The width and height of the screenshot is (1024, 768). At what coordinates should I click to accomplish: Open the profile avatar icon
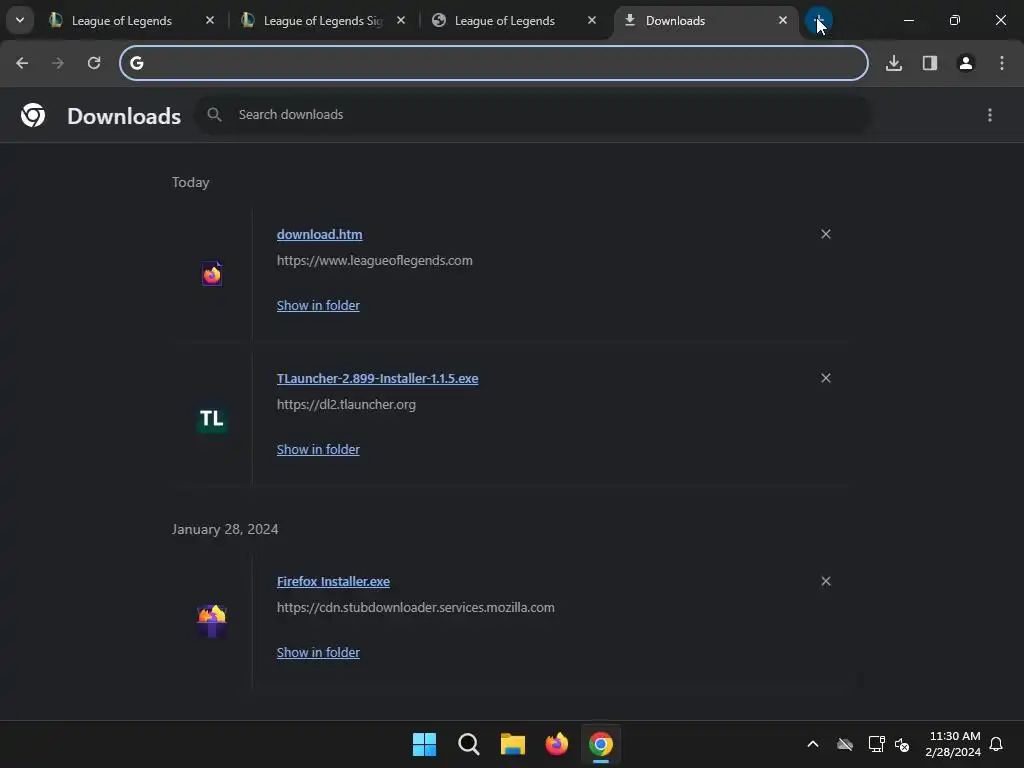point(966,63)
